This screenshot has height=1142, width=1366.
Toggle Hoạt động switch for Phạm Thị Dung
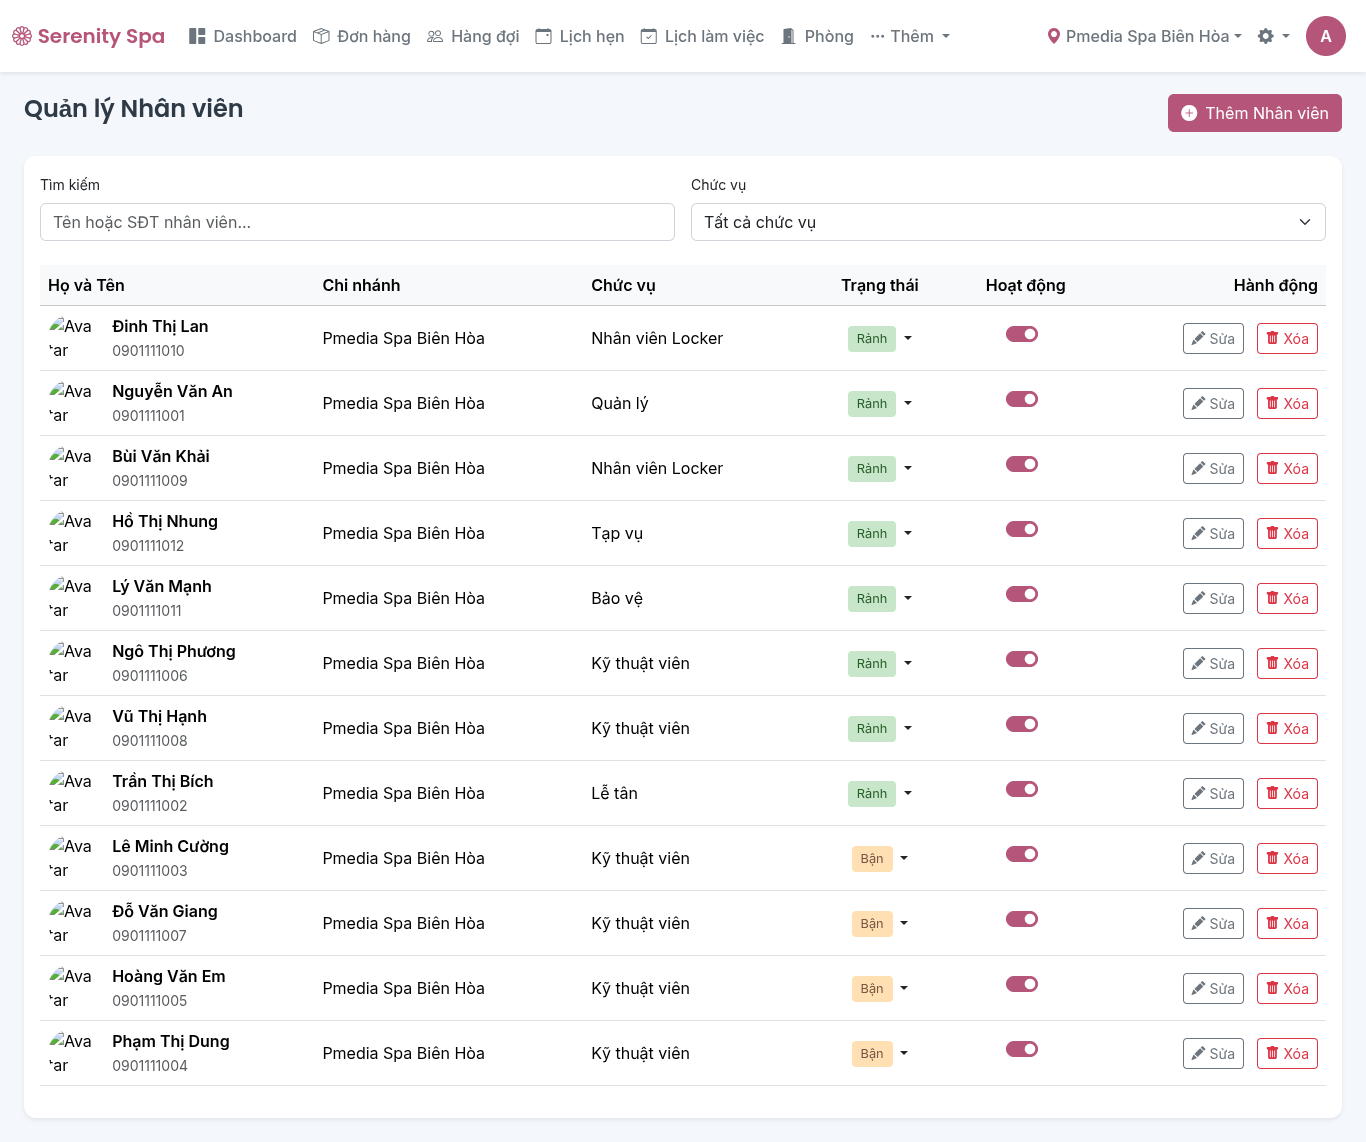click(1021, 1049)
